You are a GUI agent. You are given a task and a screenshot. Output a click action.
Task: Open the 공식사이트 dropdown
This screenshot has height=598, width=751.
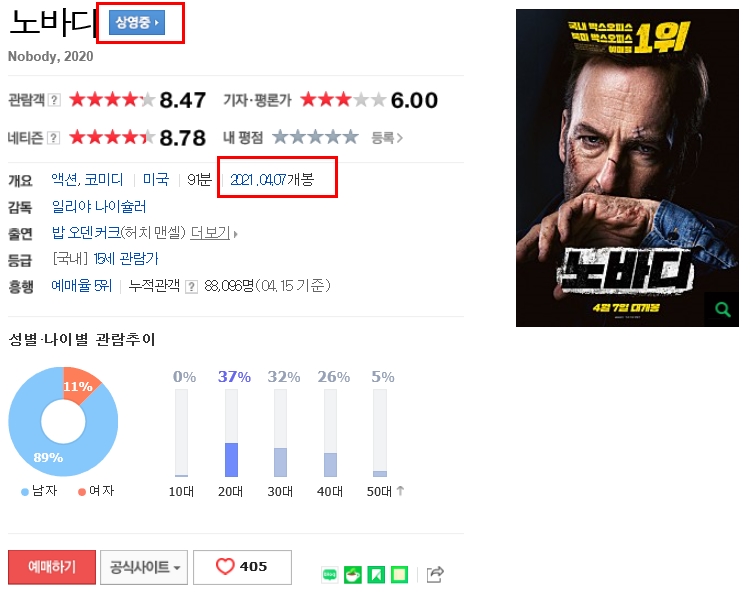144,567
